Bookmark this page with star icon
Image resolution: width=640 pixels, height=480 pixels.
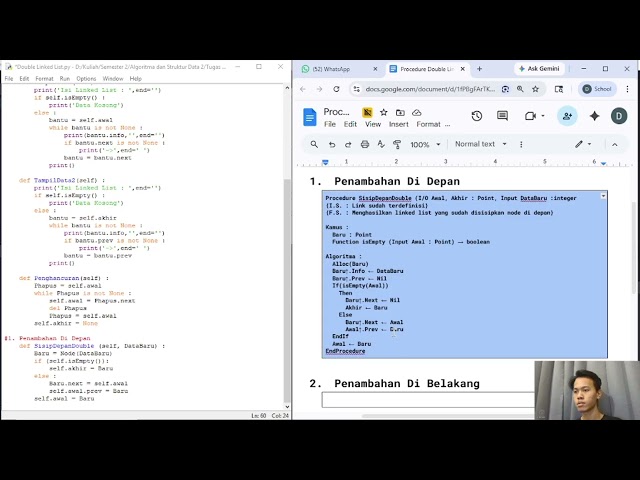click(536, 89)
